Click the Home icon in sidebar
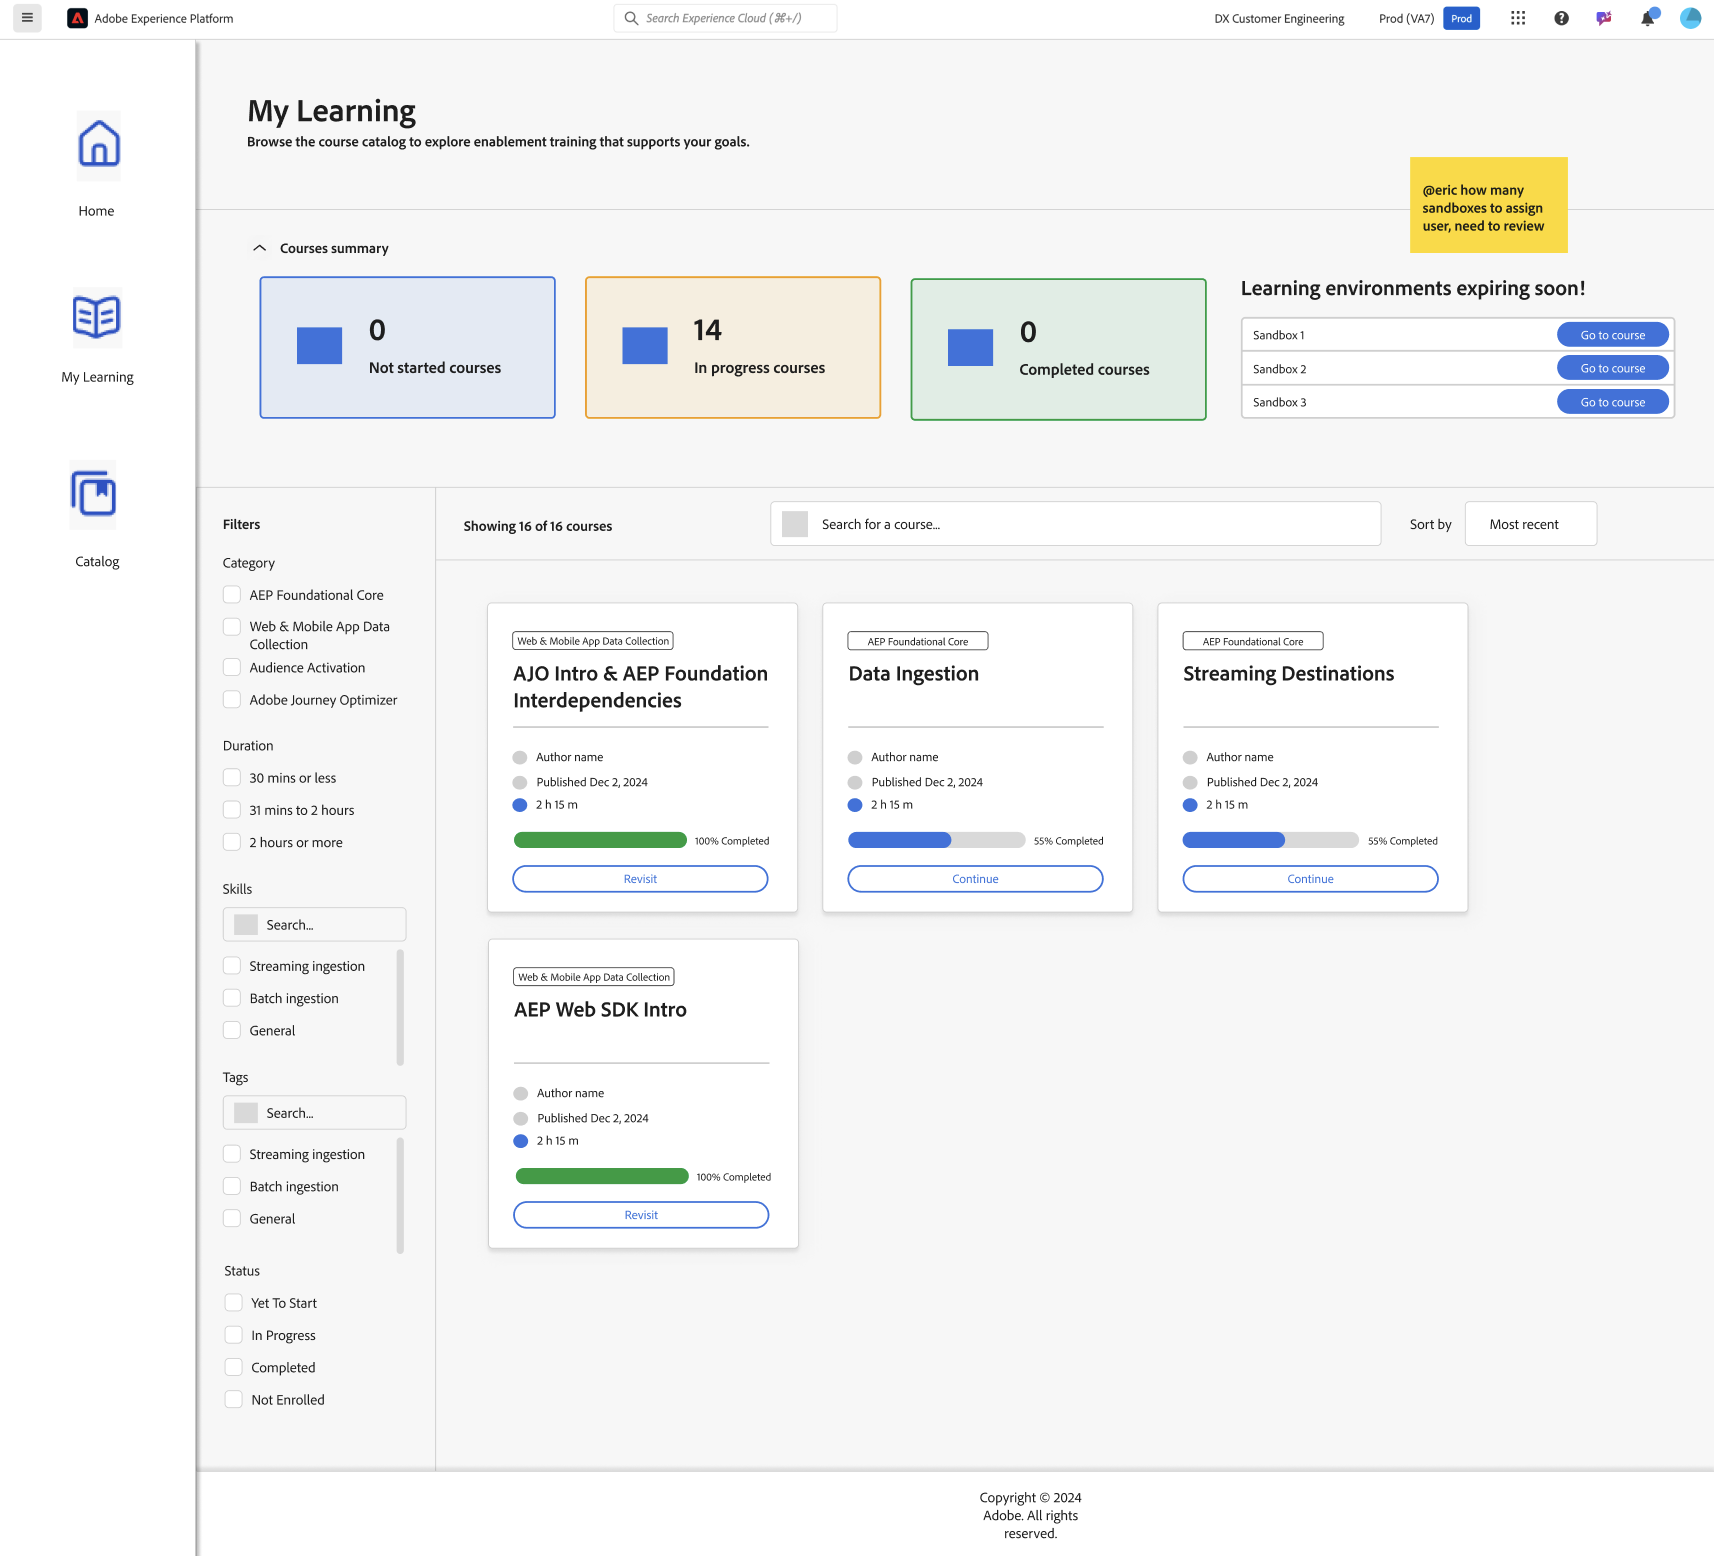The width and height of the screenshot is (1714, 1556). click(x=99, y=145)
